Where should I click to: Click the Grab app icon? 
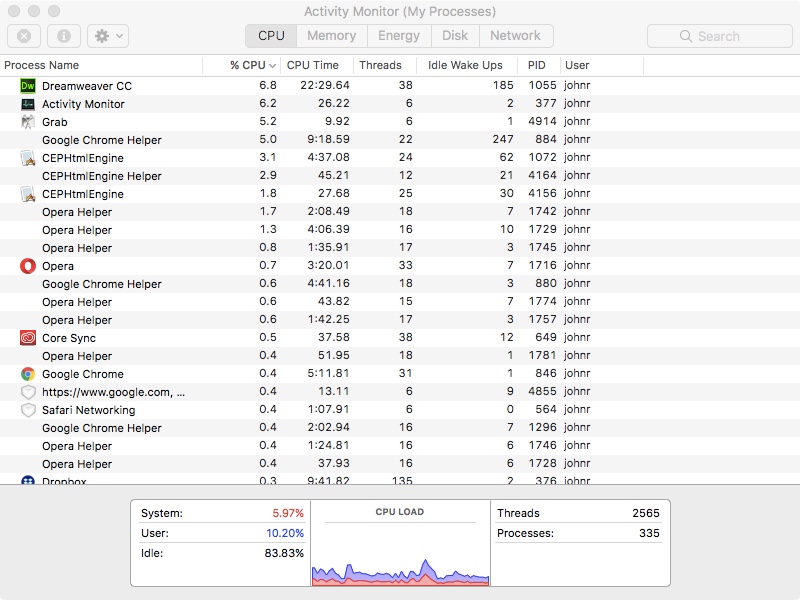pos(28,122)
